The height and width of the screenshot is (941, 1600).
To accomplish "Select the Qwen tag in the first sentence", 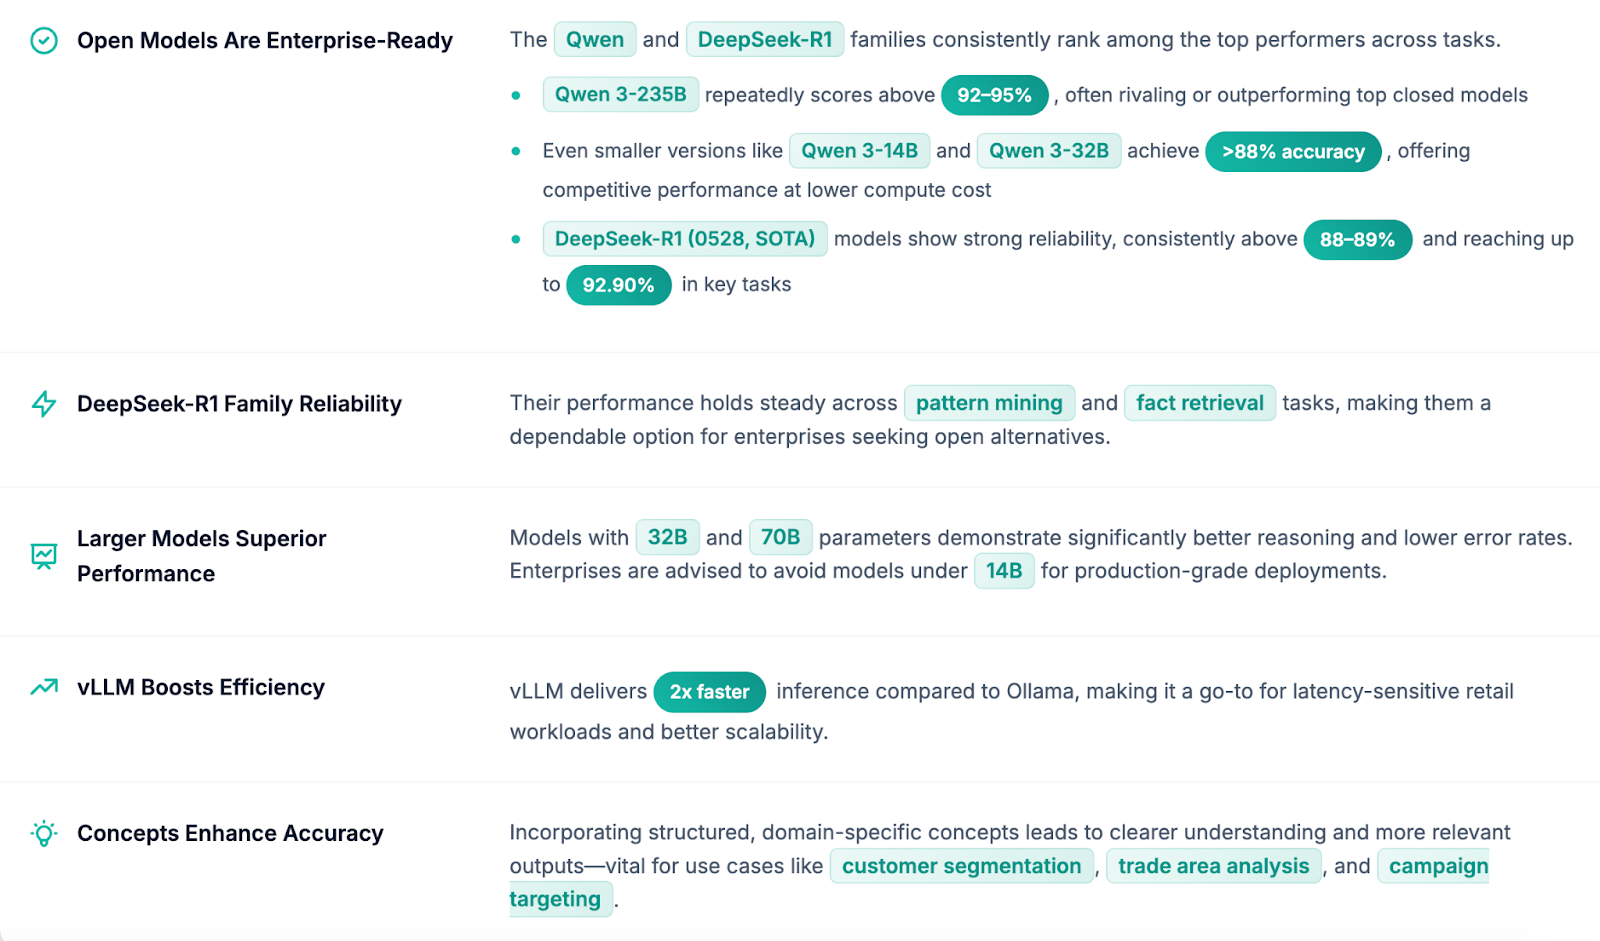I will [595, 40].
